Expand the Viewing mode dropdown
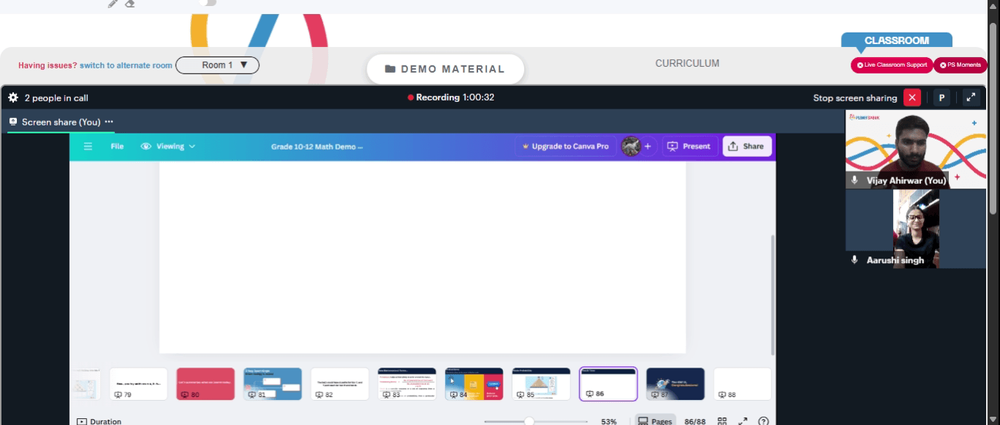Image resolution: width=1000 pixels, height=425 pixels. point(168,146)
